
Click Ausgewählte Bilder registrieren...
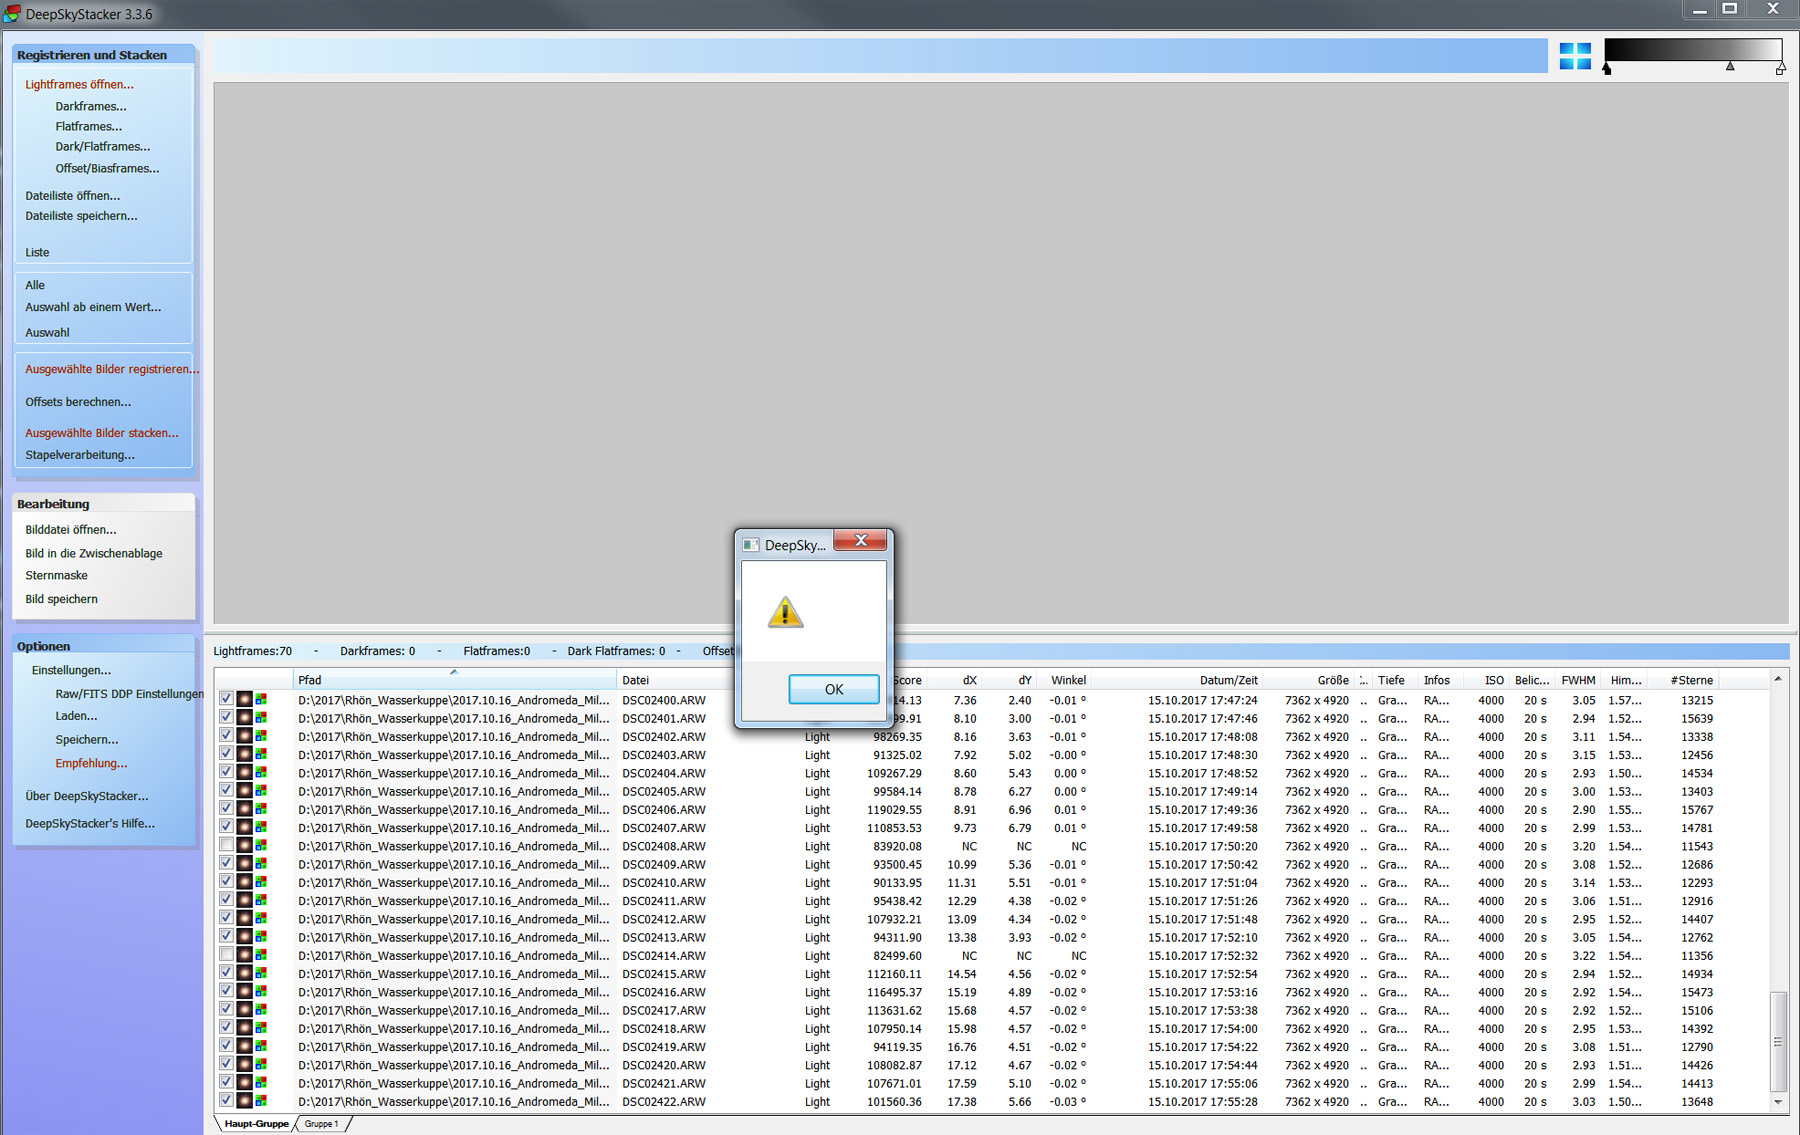(x=112, y=369)
